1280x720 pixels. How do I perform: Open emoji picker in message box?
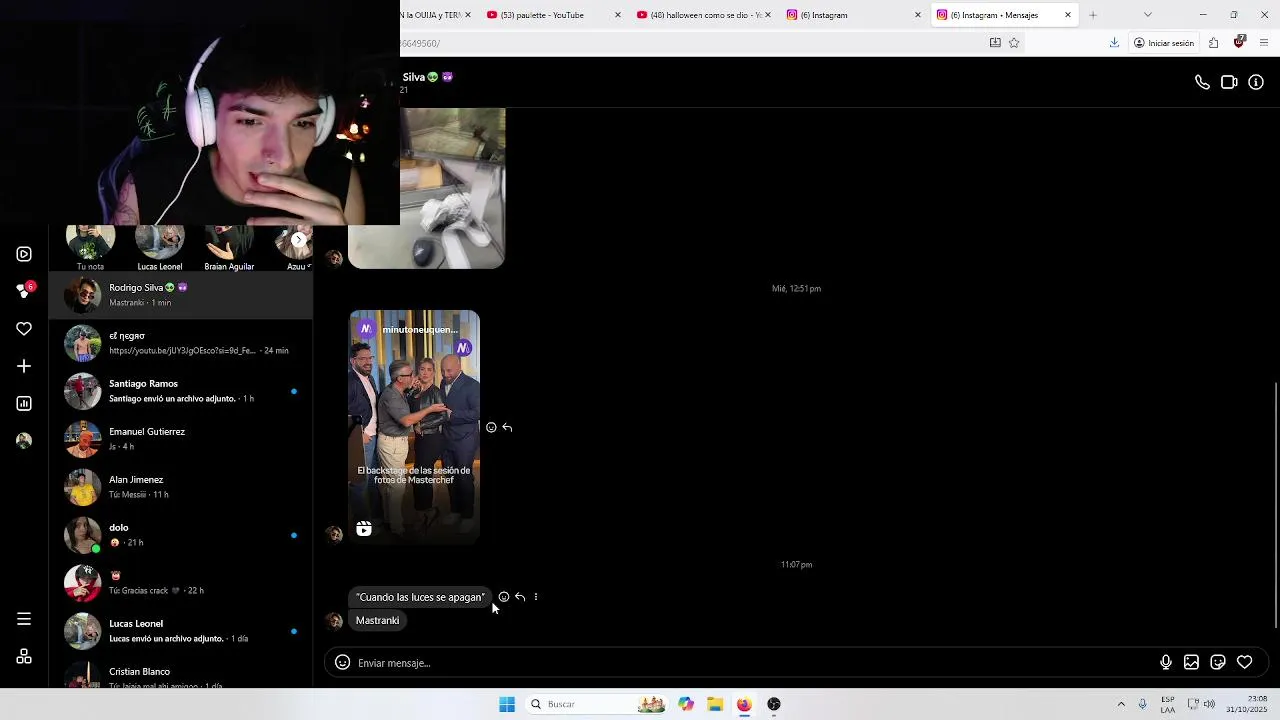click(342, 662)
